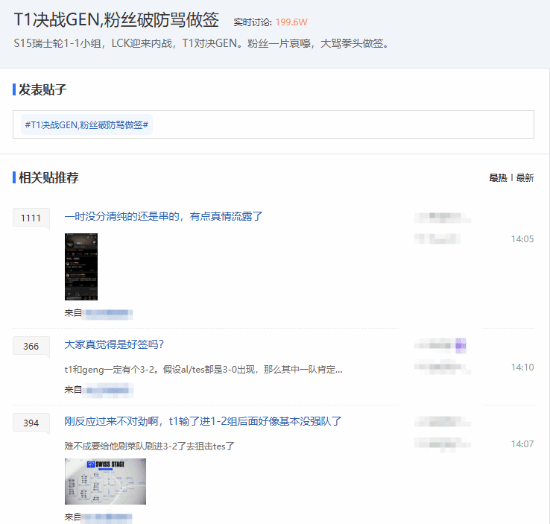
Task: Open the Swiss Stage bracket thumbnail
Action: pyautogui.click(x=105, y=481)
